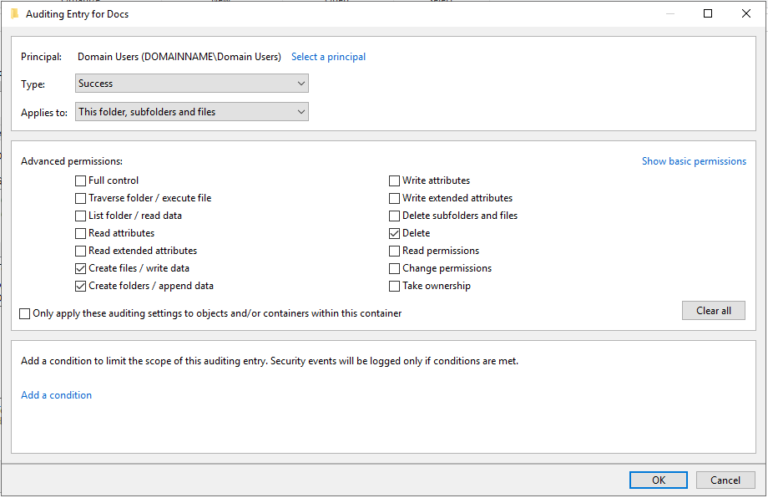Confirm with the OK button
Image resolution: width=768 pixels, height=498 pixels.
pos(658,480)
